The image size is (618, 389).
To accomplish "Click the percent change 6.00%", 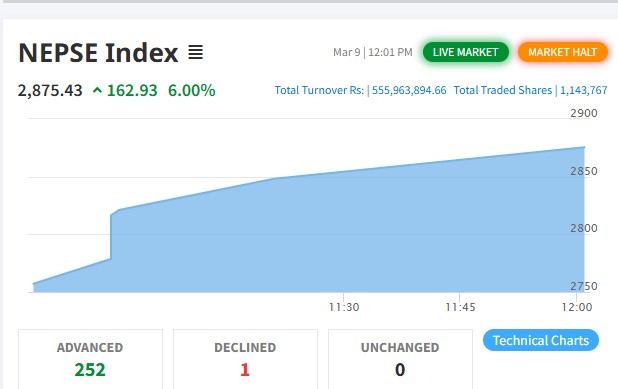I will (x=192, y=90).
